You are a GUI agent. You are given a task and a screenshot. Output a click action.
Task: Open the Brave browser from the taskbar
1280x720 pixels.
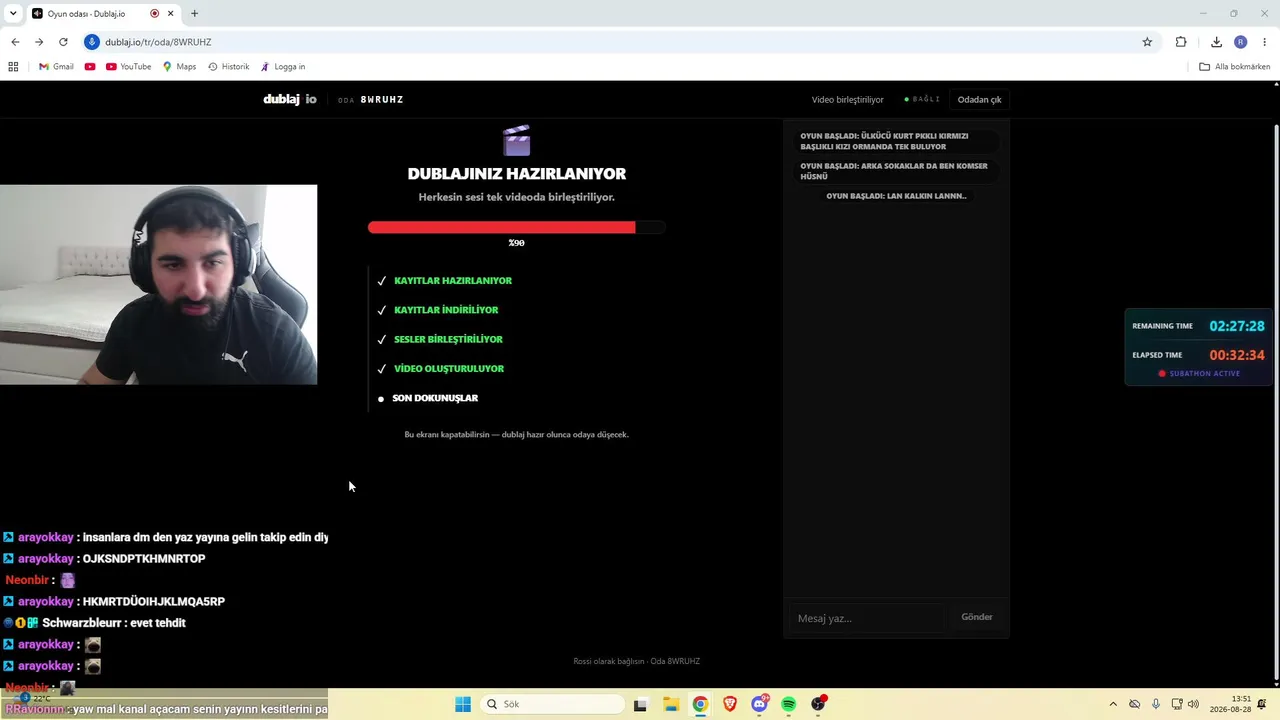point(730,704)
